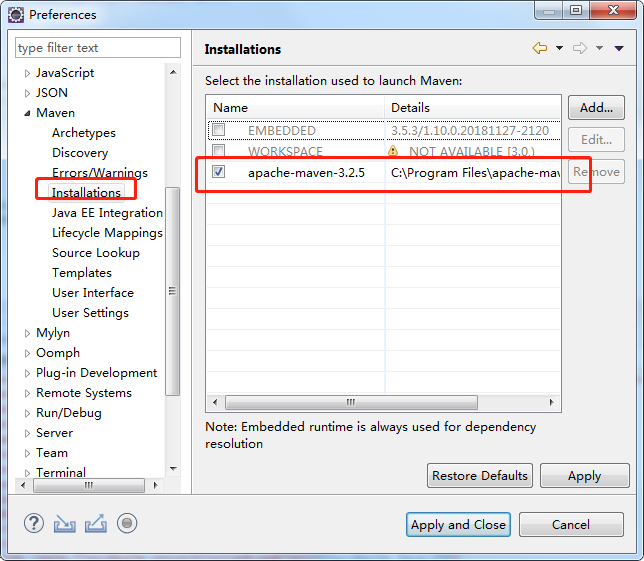Click the NOT AVAILABLE [3.0,) text

[x=472, y=152]
